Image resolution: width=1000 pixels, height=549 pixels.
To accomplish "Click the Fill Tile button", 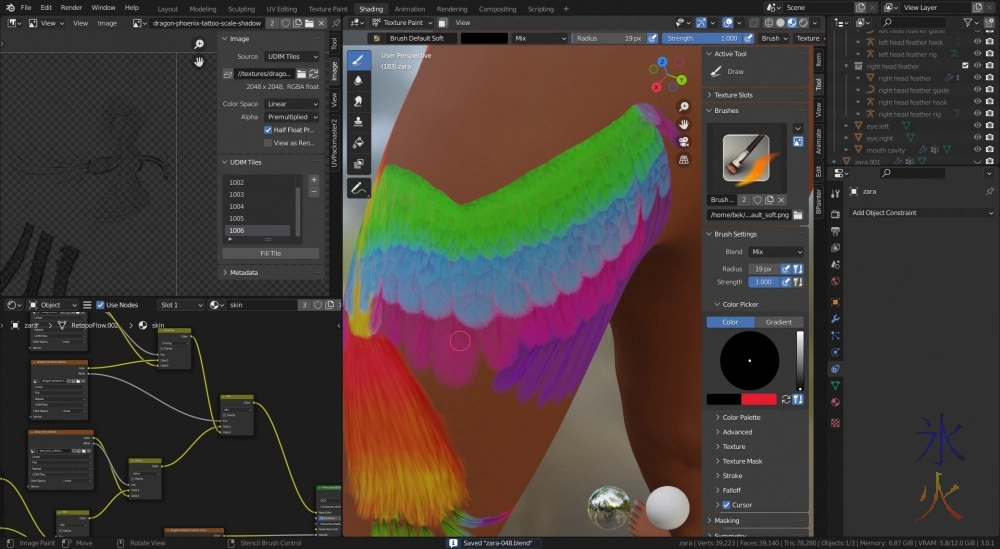I will tap(270, 253).
